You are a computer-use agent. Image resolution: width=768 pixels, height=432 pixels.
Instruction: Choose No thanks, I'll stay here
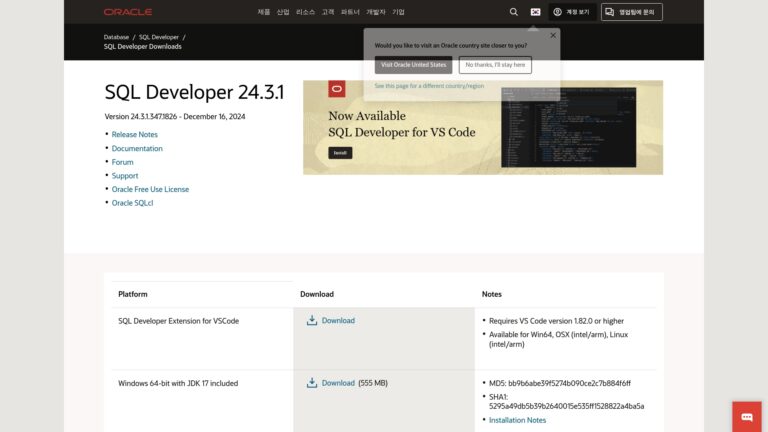click(495, 65)
